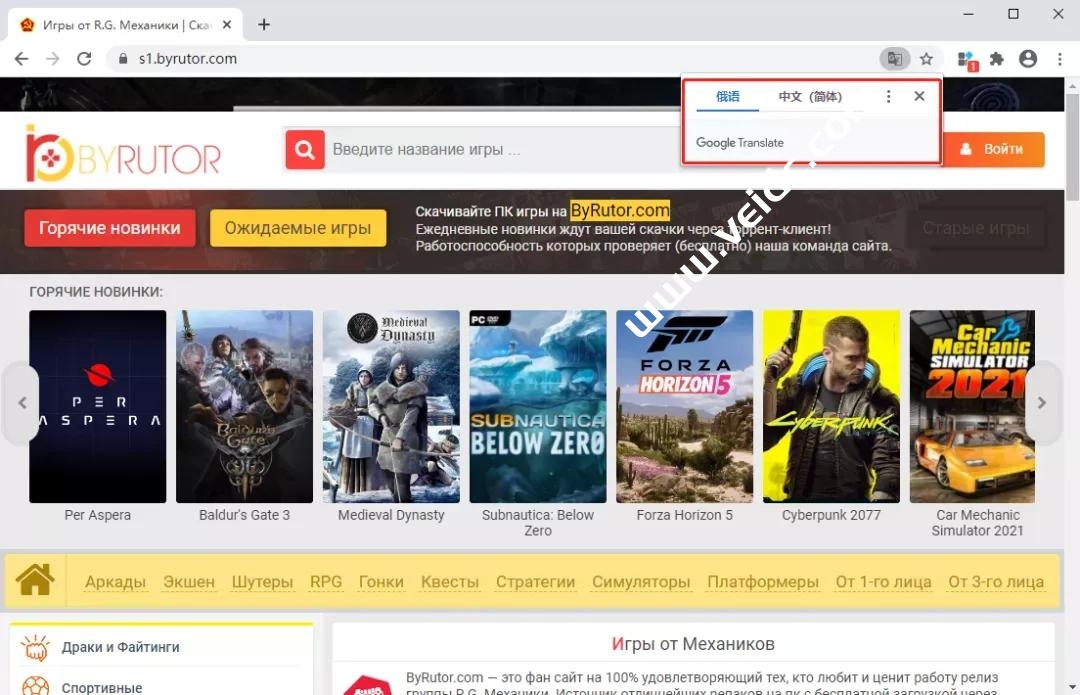Open the Medieval Dynasty cover
Image resolution: width=1080 pixels, height=695 pixels.
click(391, 406)
